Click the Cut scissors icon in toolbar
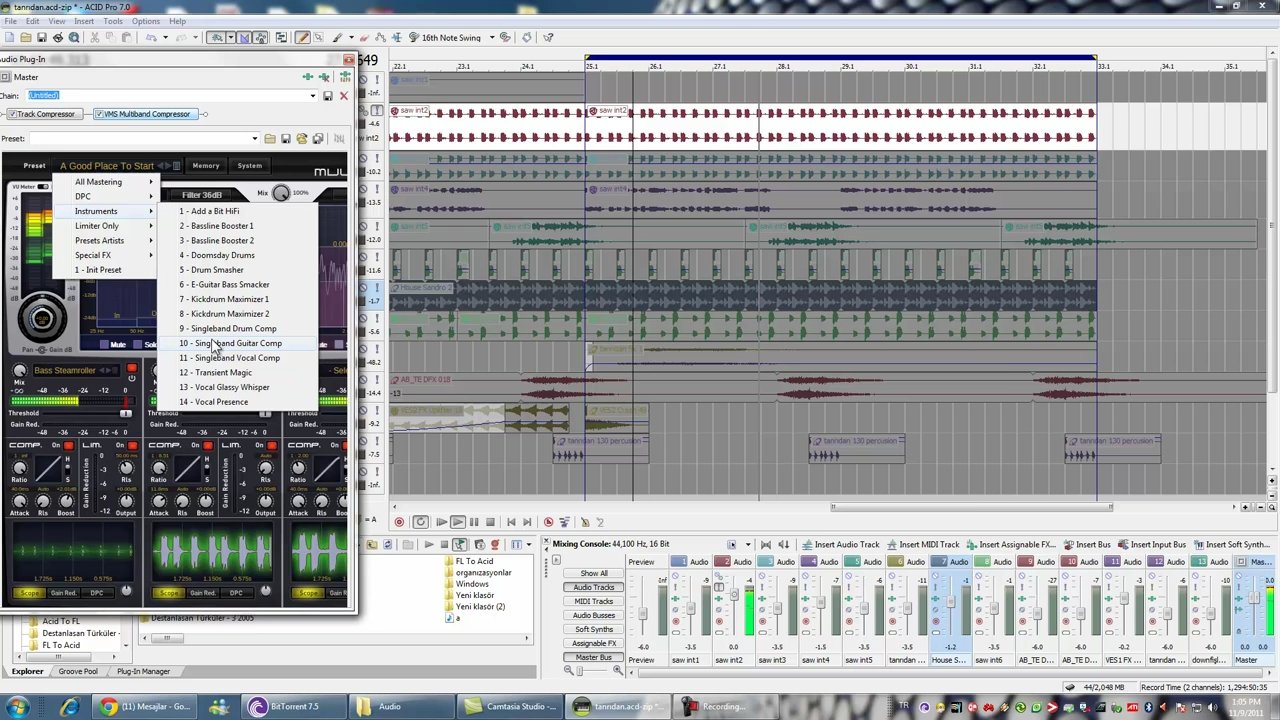 [x=94, y=37]
